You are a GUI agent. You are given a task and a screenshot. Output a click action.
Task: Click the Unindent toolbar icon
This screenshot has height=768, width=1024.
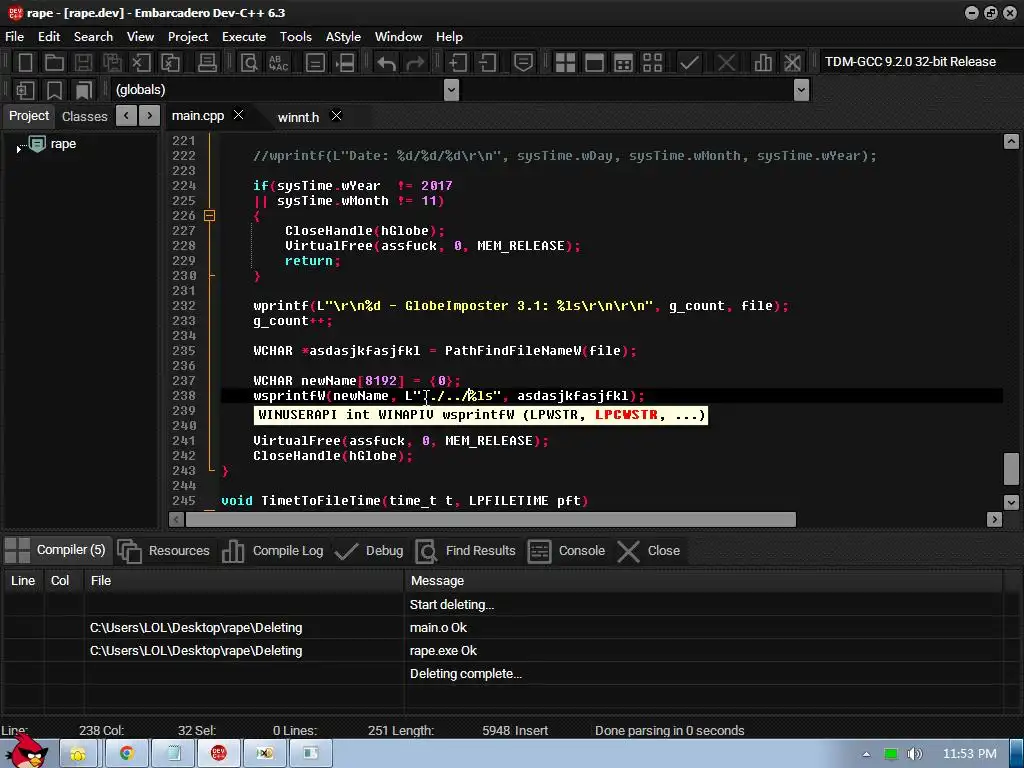coord(487,63)
